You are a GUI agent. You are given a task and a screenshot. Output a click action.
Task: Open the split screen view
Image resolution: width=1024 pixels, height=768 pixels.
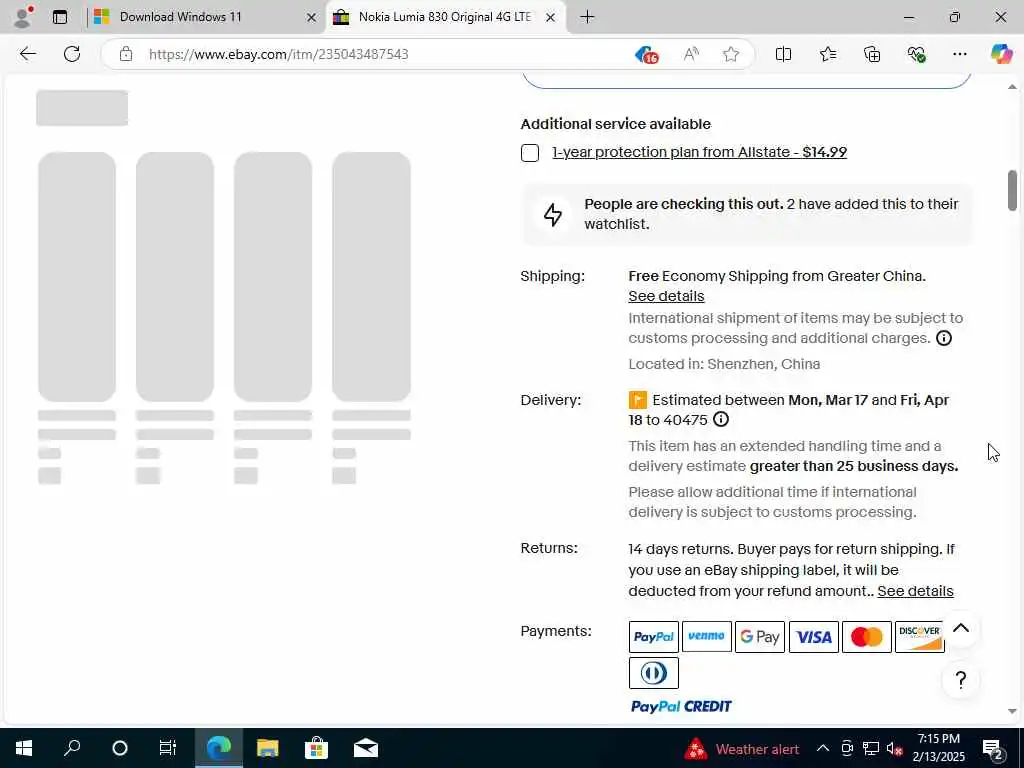(x=783, y=54)
